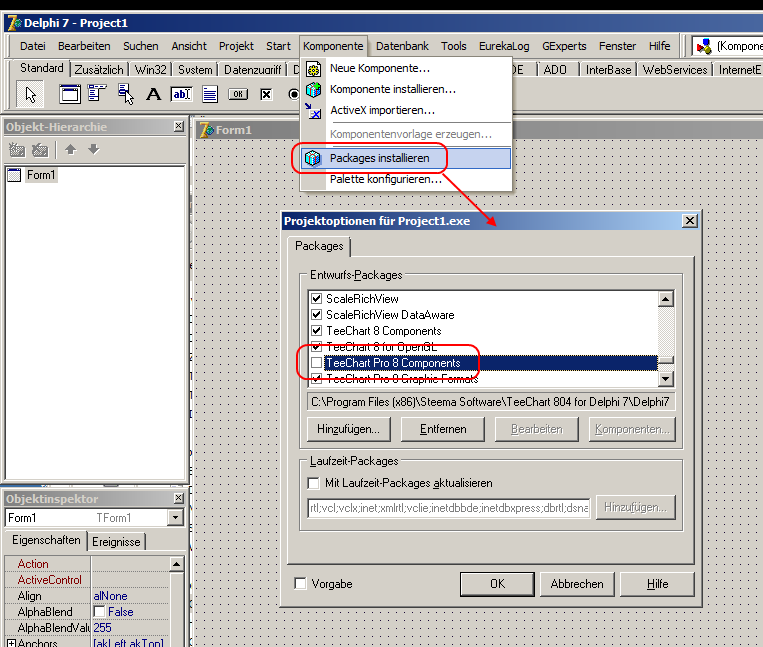The width and height of the screenshot is (763, 647).
Task: Click the Packages installieren cube icon
Action: click(313, 159)
